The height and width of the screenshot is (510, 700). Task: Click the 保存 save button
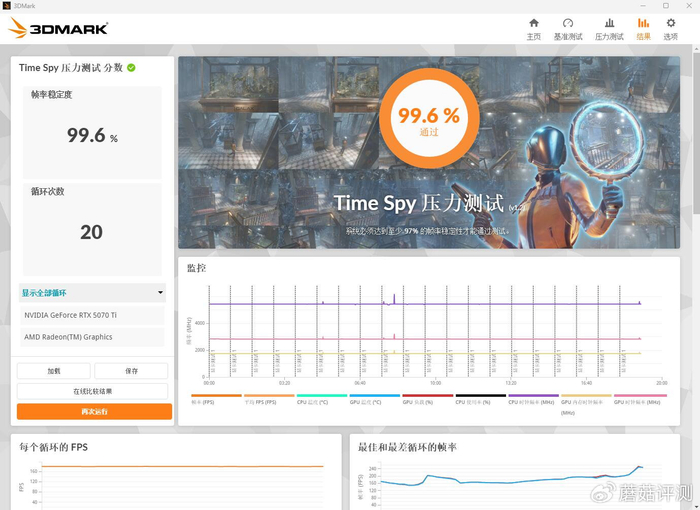[131, 371]
